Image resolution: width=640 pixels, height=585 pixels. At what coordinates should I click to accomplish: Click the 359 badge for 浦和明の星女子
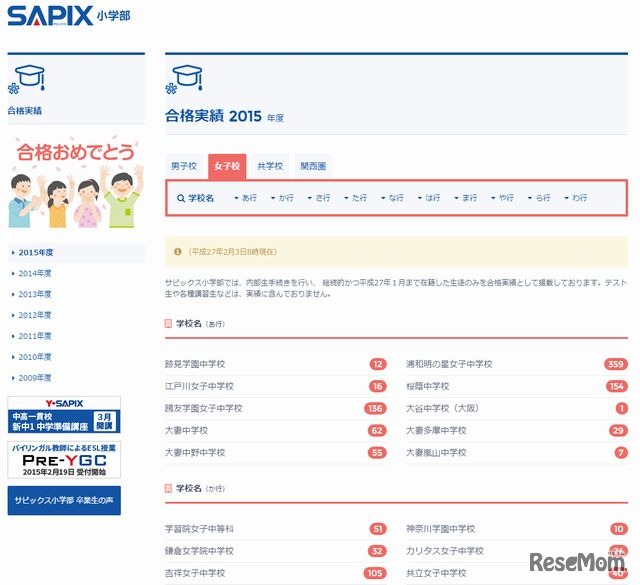(x=616, y=364)
